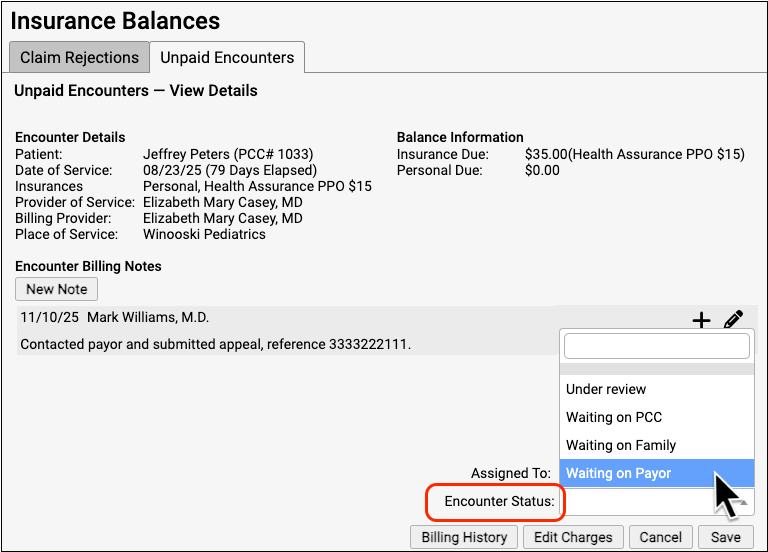Open the Billing History
Image resolution: width=768 pixels, height=552 pixels.
(x=464, y=537)
